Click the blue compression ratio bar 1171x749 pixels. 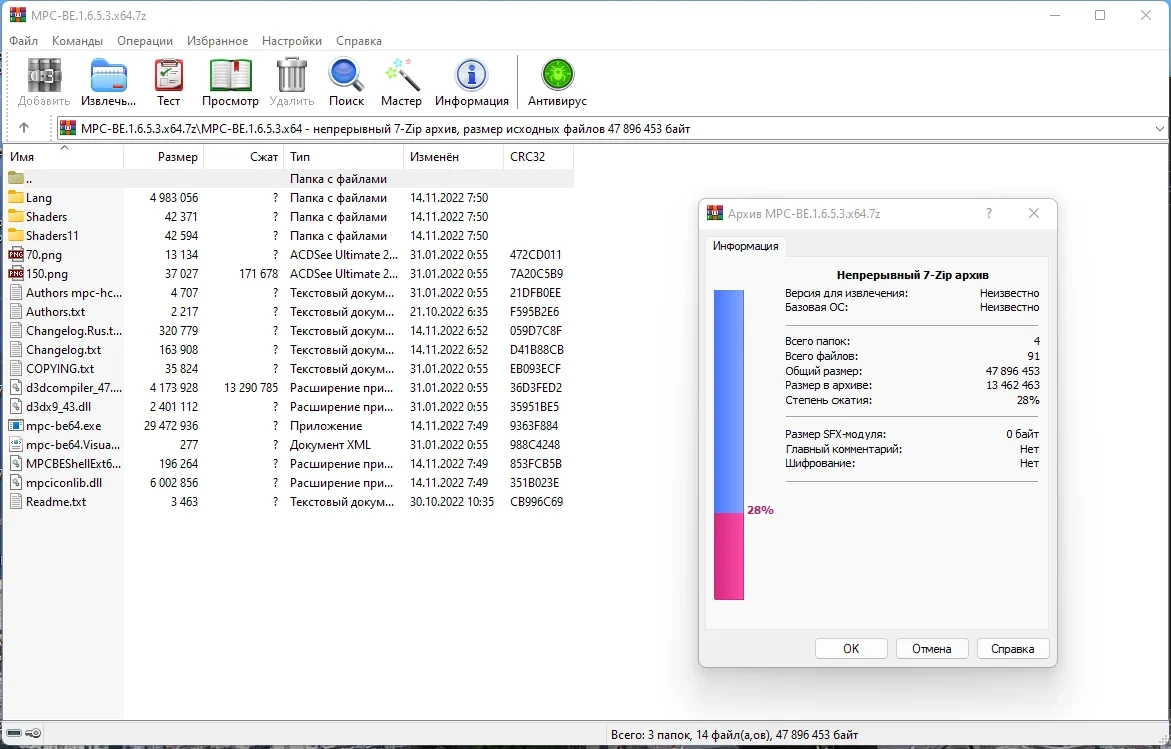click(729, 401)
